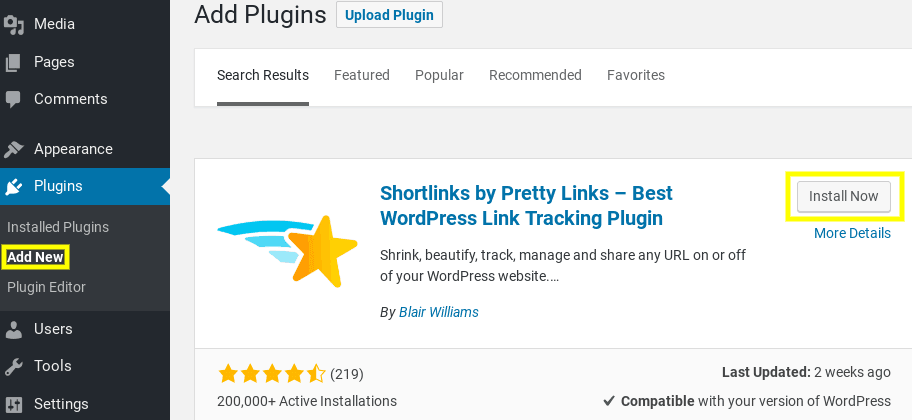This screenshot has height=420, width=912.
Task: Click the Upload Plugin button
Action: click(x=389, y=15)
